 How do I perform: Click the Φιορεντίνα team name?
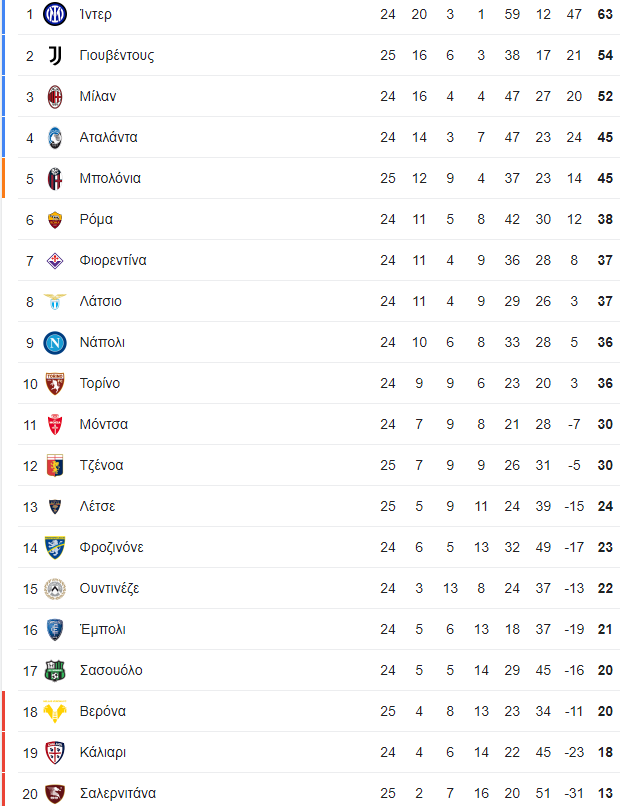point(113,261)
